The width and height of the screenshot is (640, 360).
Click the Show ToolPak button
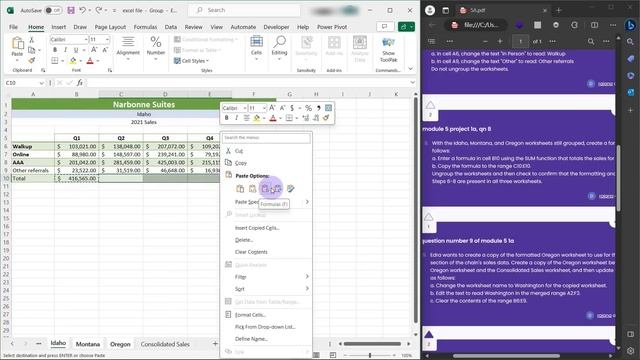click(389, 50)
